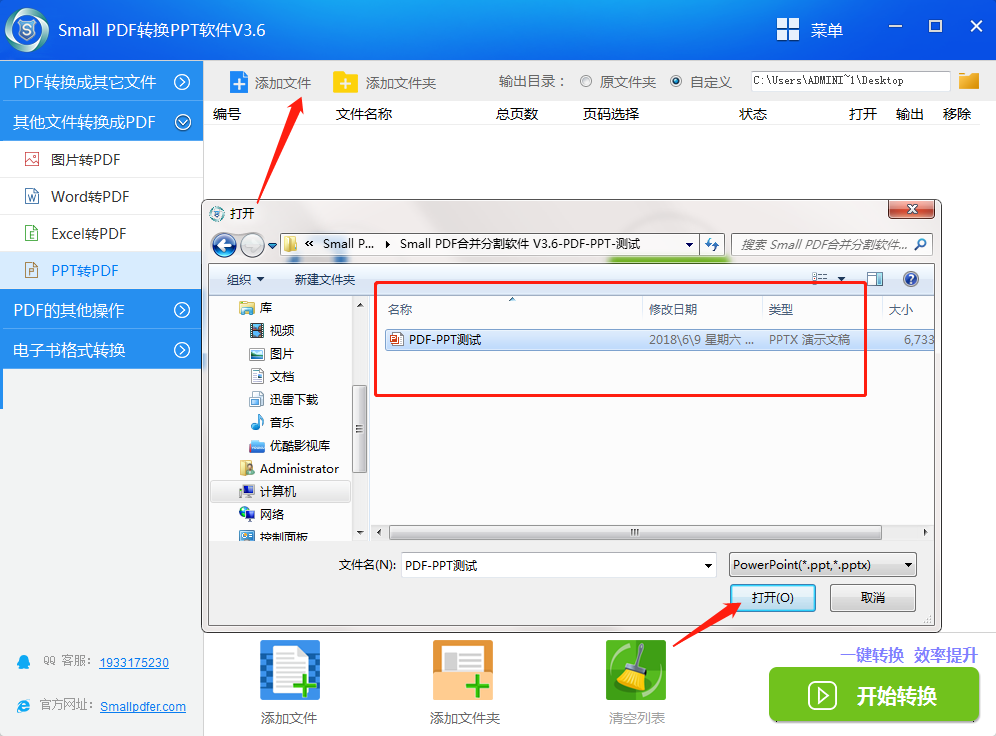Choose 图片转PDF in the sidebar
The height and width of the screenshot is (736, 996).
[102, 159]
